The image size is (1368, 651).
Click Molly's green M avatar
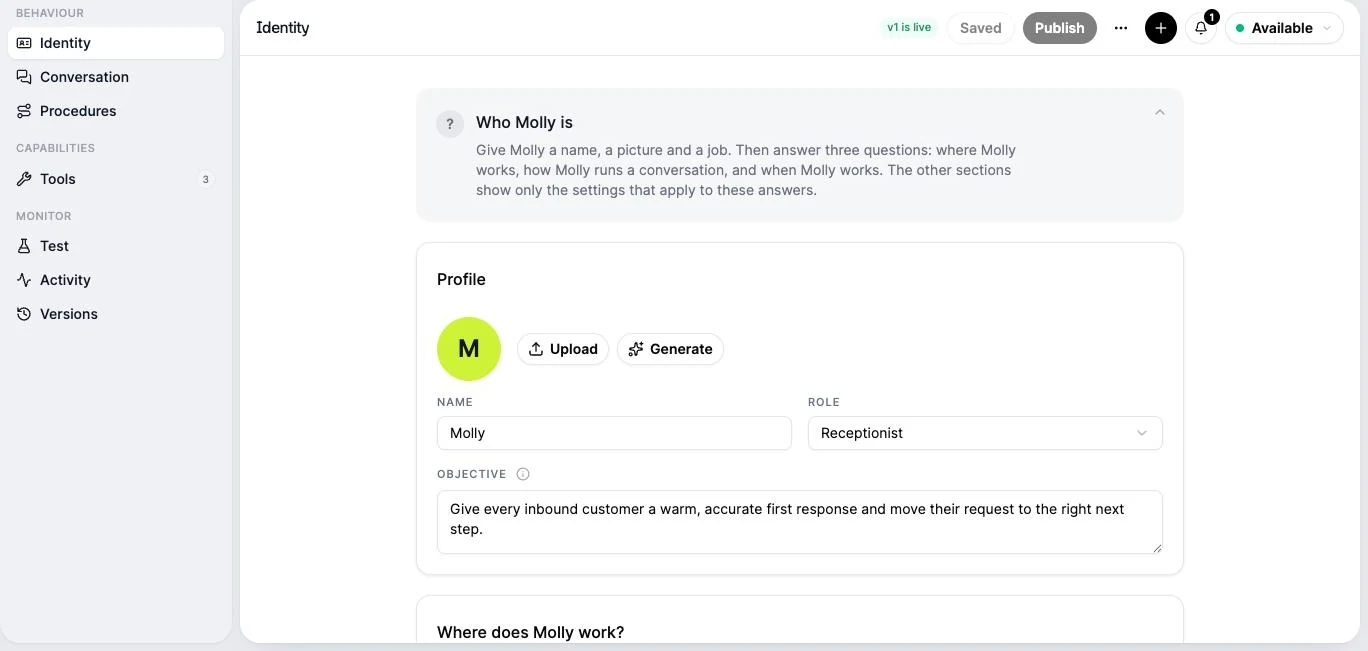click(469, 349)
